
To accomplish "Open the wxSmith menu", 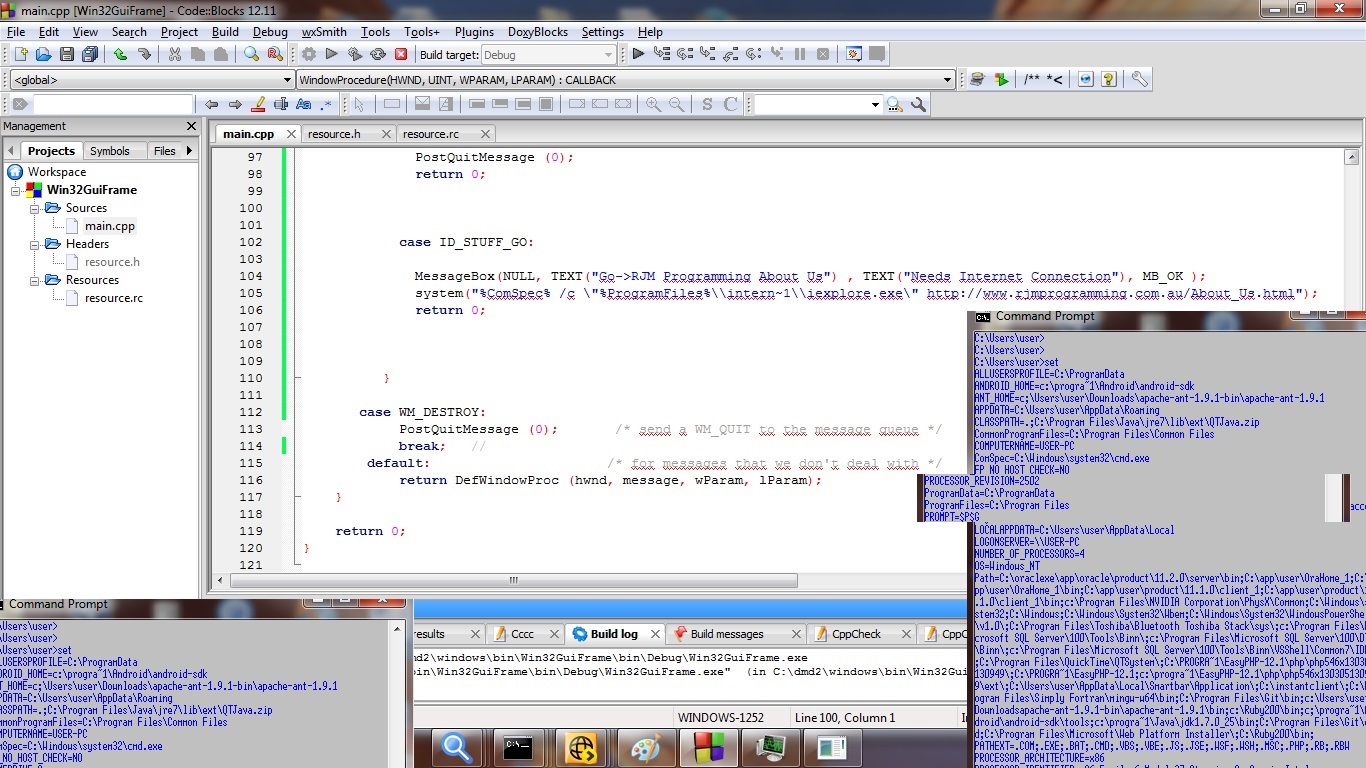I will pos(324,31).
